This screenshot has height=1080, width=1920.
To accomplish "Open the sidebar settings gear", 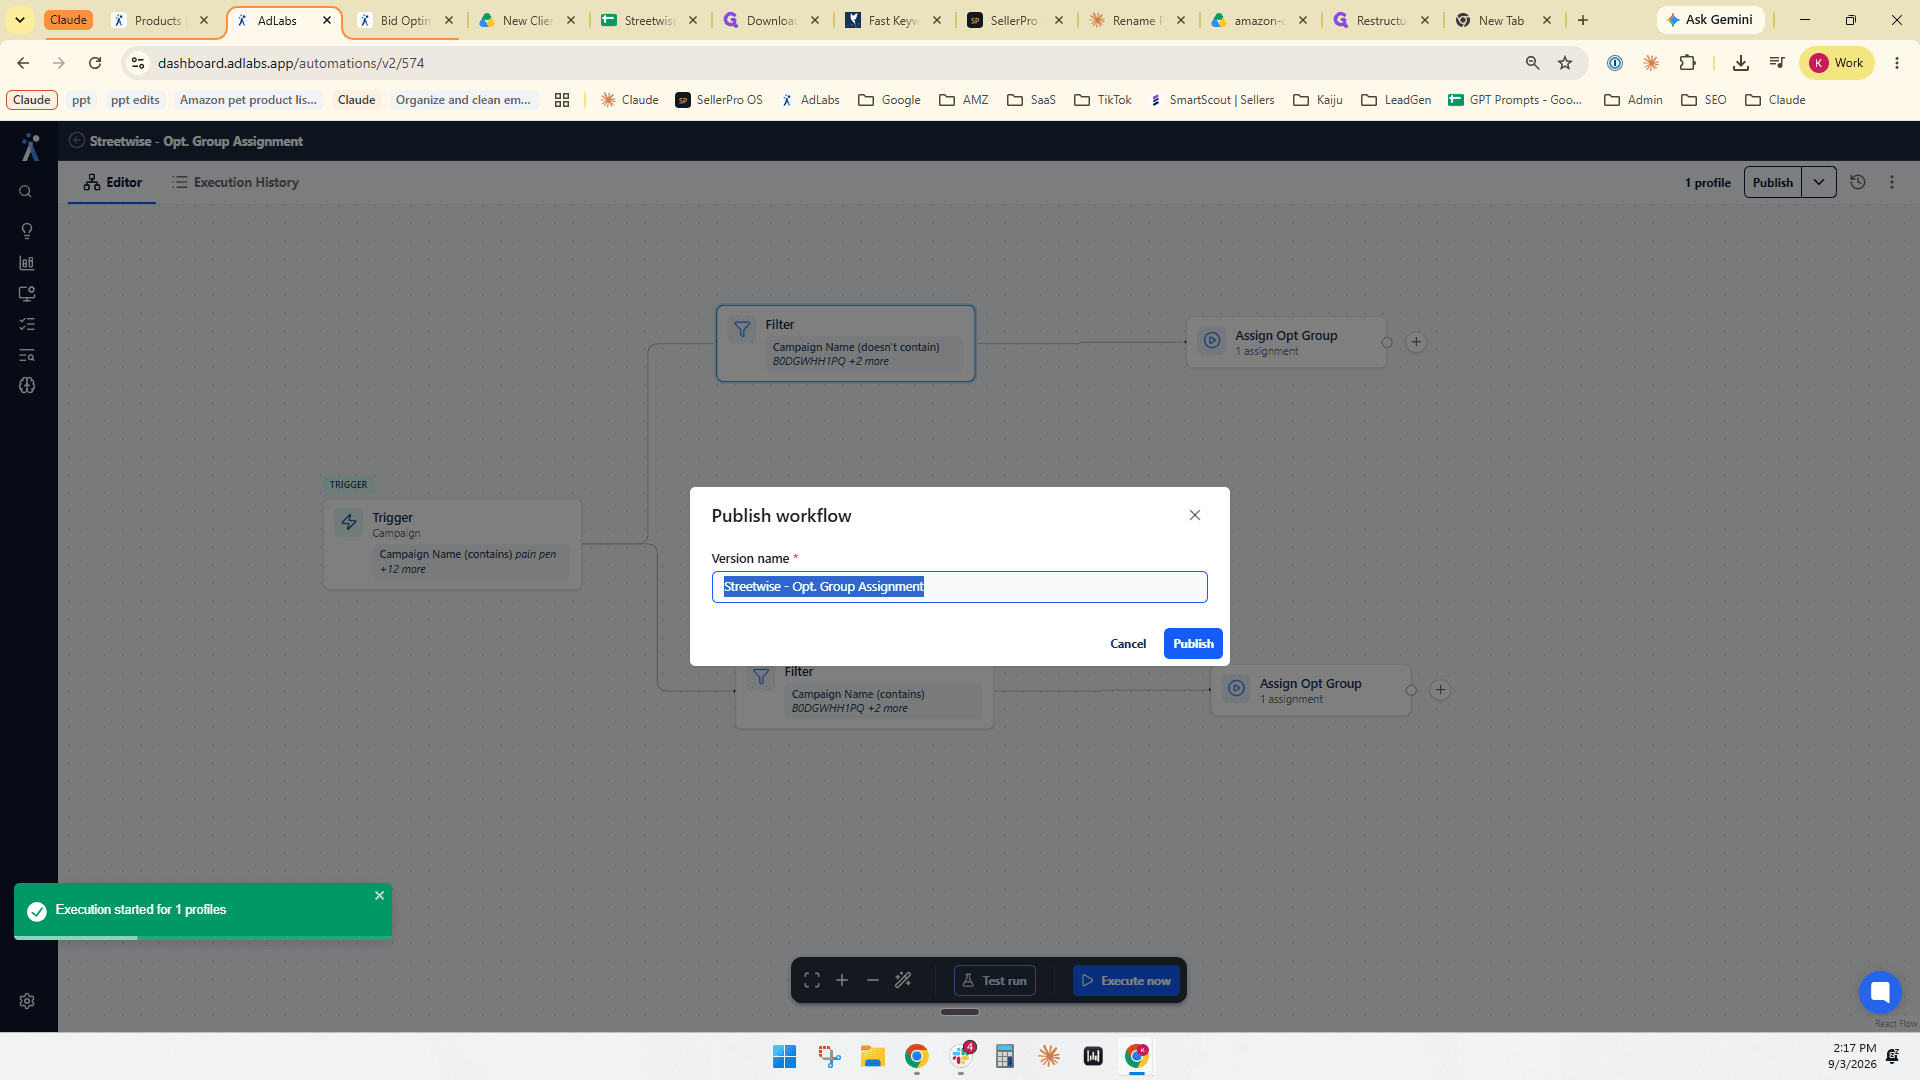I will pos(27,1001).
